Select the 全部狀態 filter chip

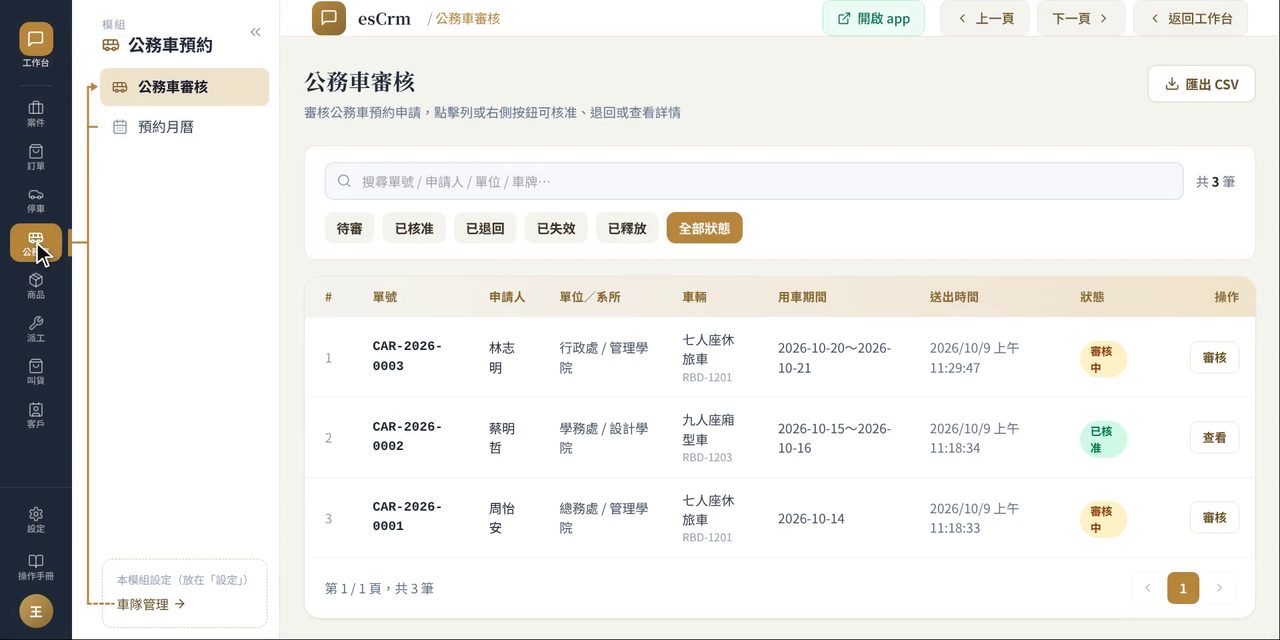[705, 228]
